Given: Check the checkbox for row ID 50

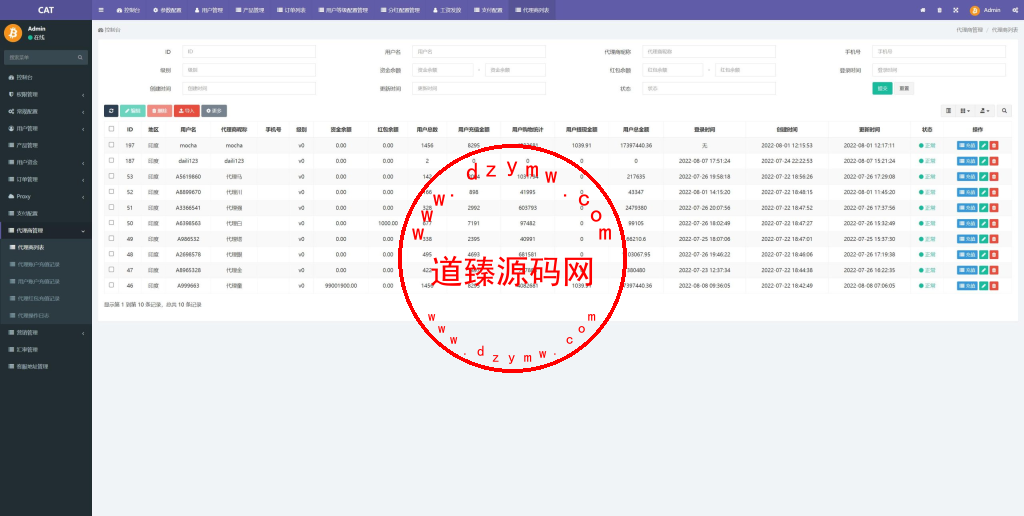Looking at the screenshot, I should pyautogui.click(x=111, y=223).
